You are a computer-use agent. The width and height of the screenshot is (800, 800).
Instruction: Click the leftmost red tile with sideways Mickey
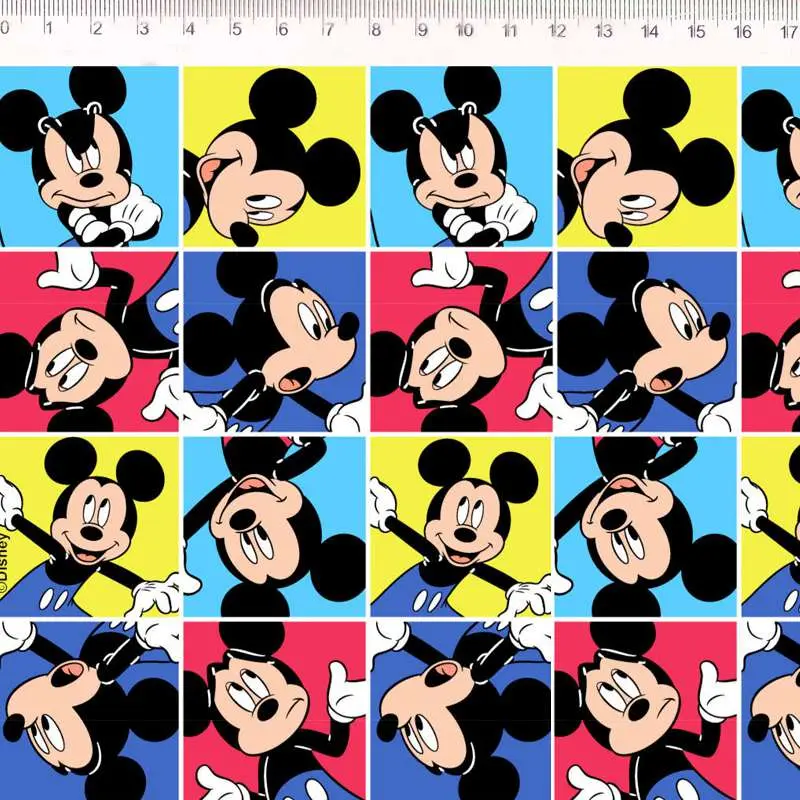point(88,341)
